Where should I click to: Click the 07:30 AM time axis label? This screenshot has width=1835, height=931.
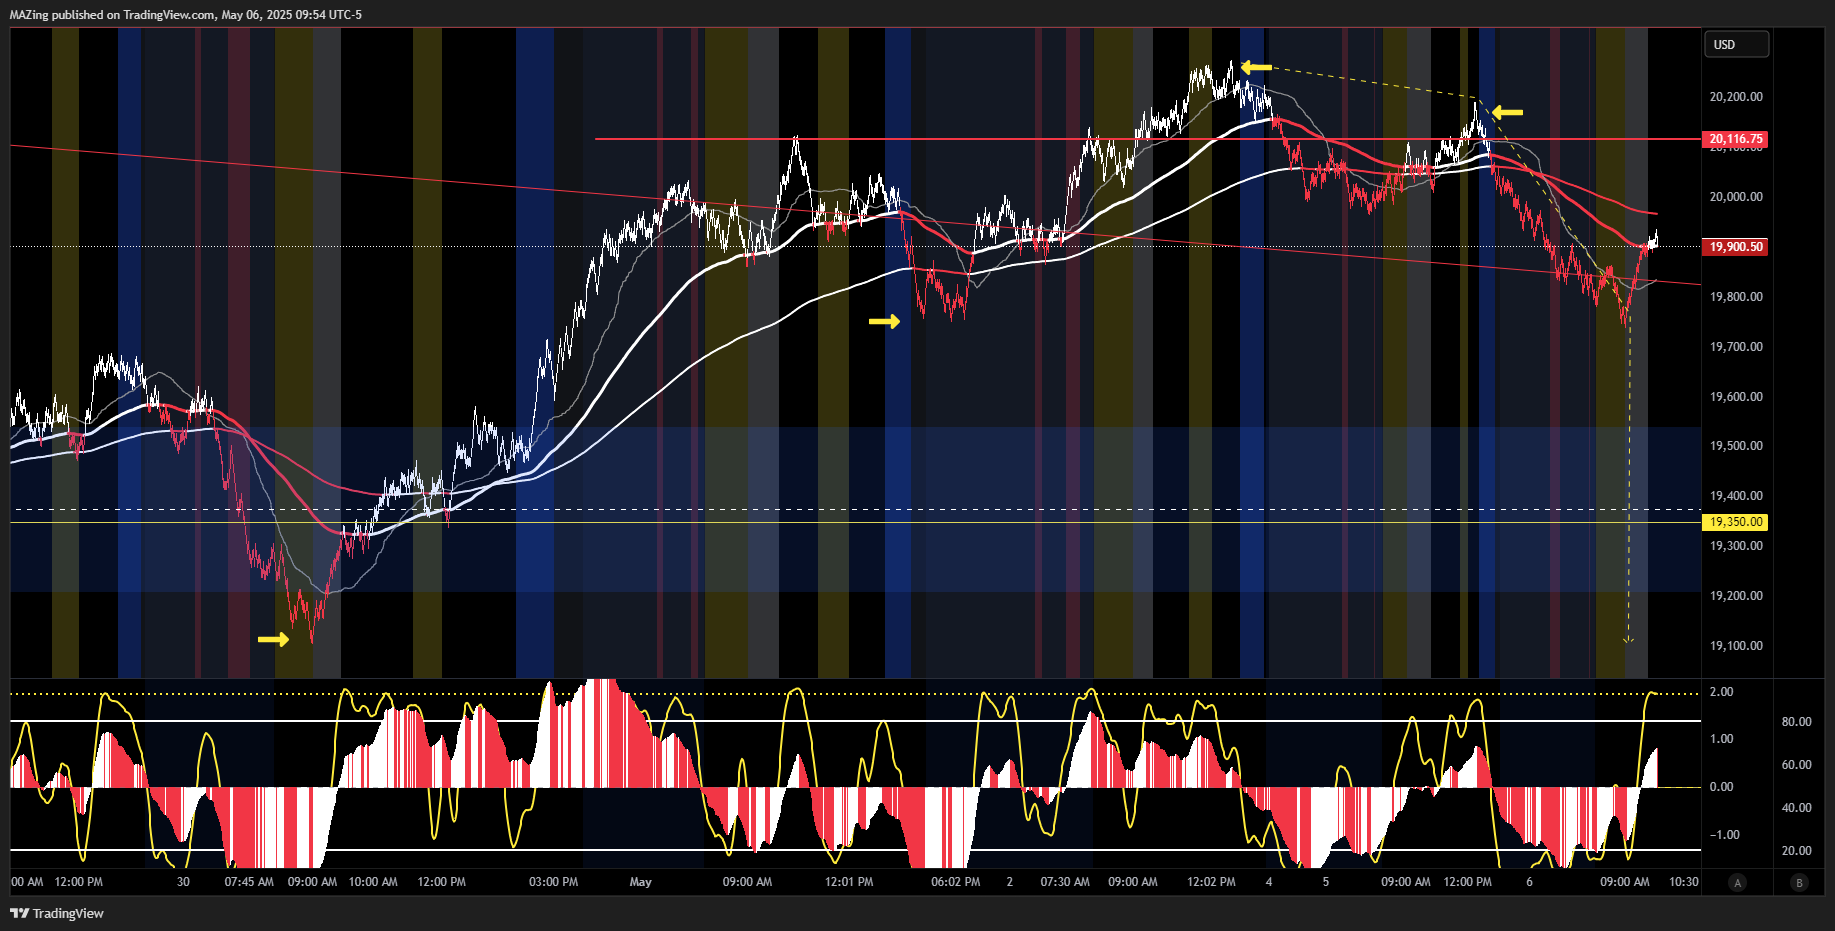click(x=1065, y=882)
